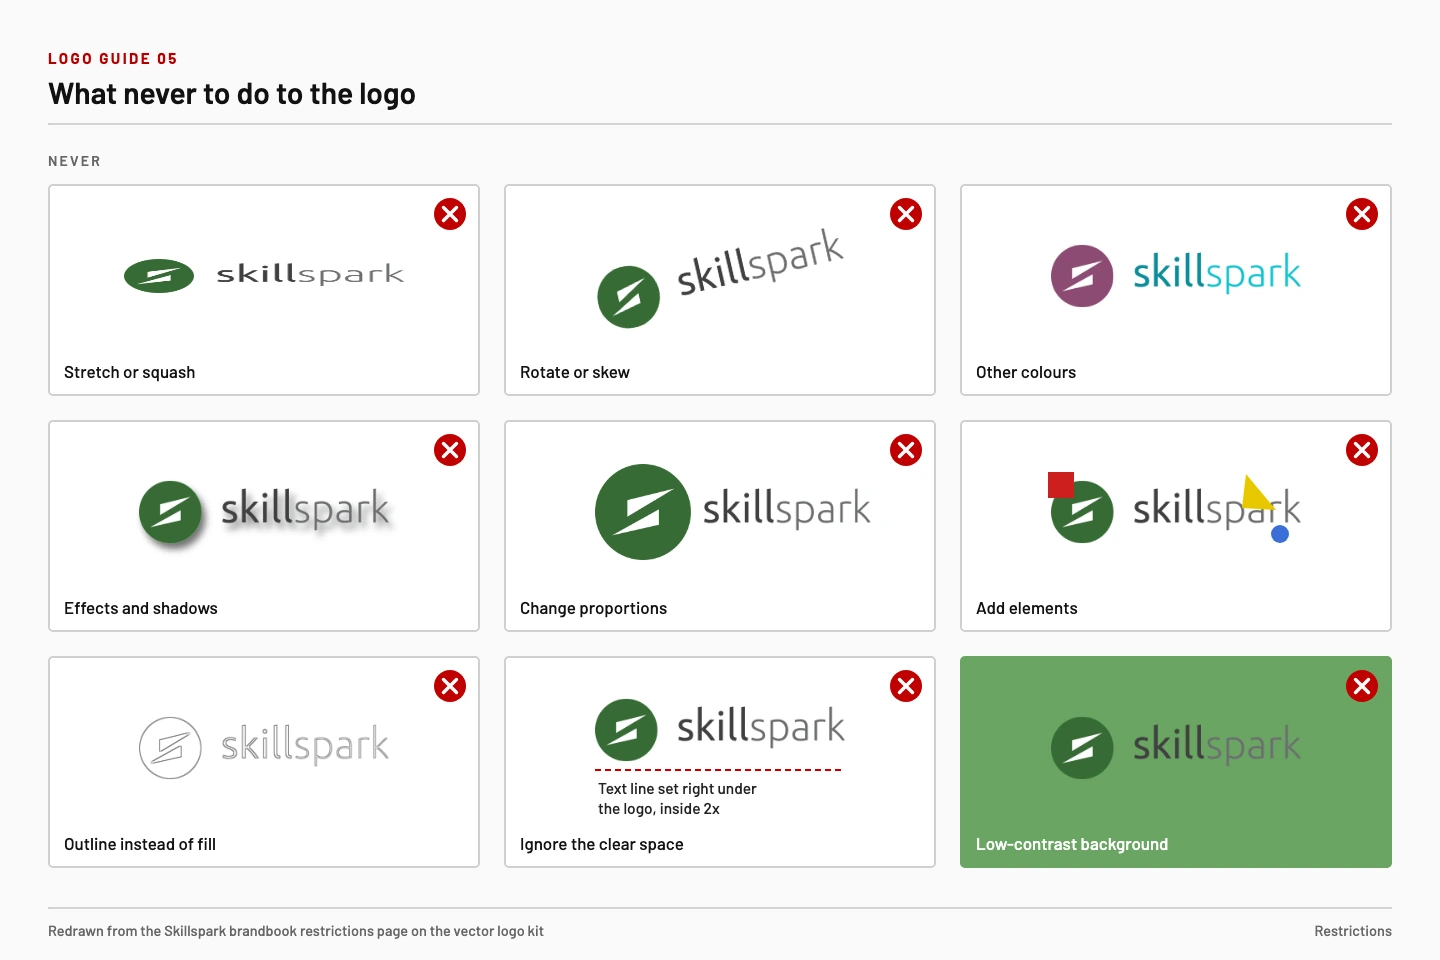This screenshot has height=960, width=1440.
Task: Click the skillspark wordmark on the green background
Action: (1217, 745)
